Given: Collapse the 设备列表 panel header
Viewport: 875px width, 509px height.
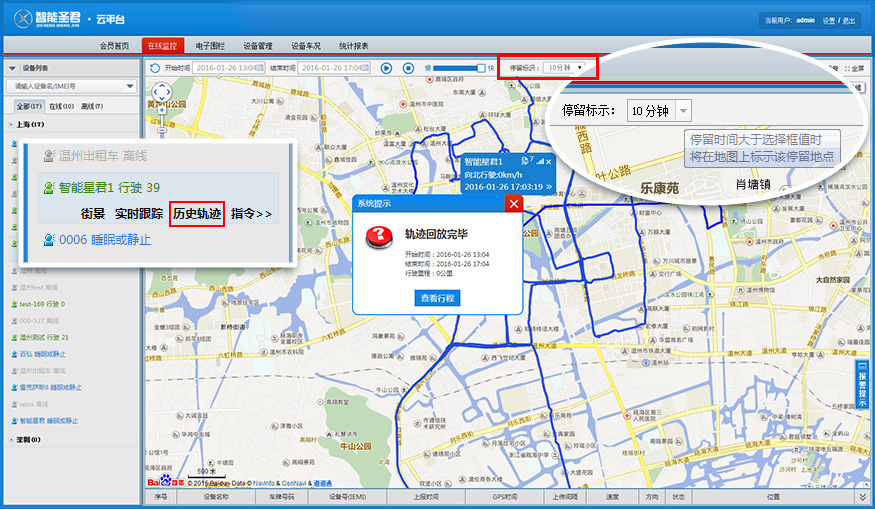Looking at the screenshot, I should point(12,68).
